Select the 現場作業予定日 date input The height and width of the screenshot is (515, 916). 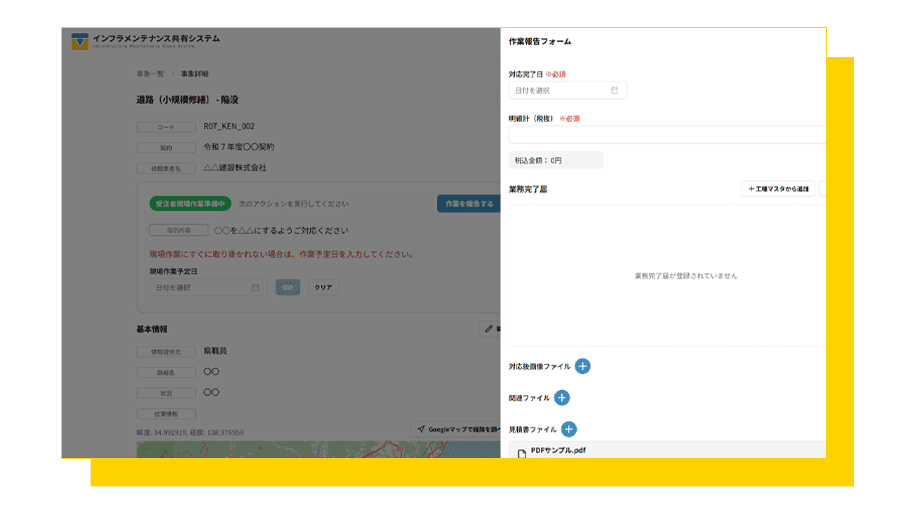coord(208,287)
